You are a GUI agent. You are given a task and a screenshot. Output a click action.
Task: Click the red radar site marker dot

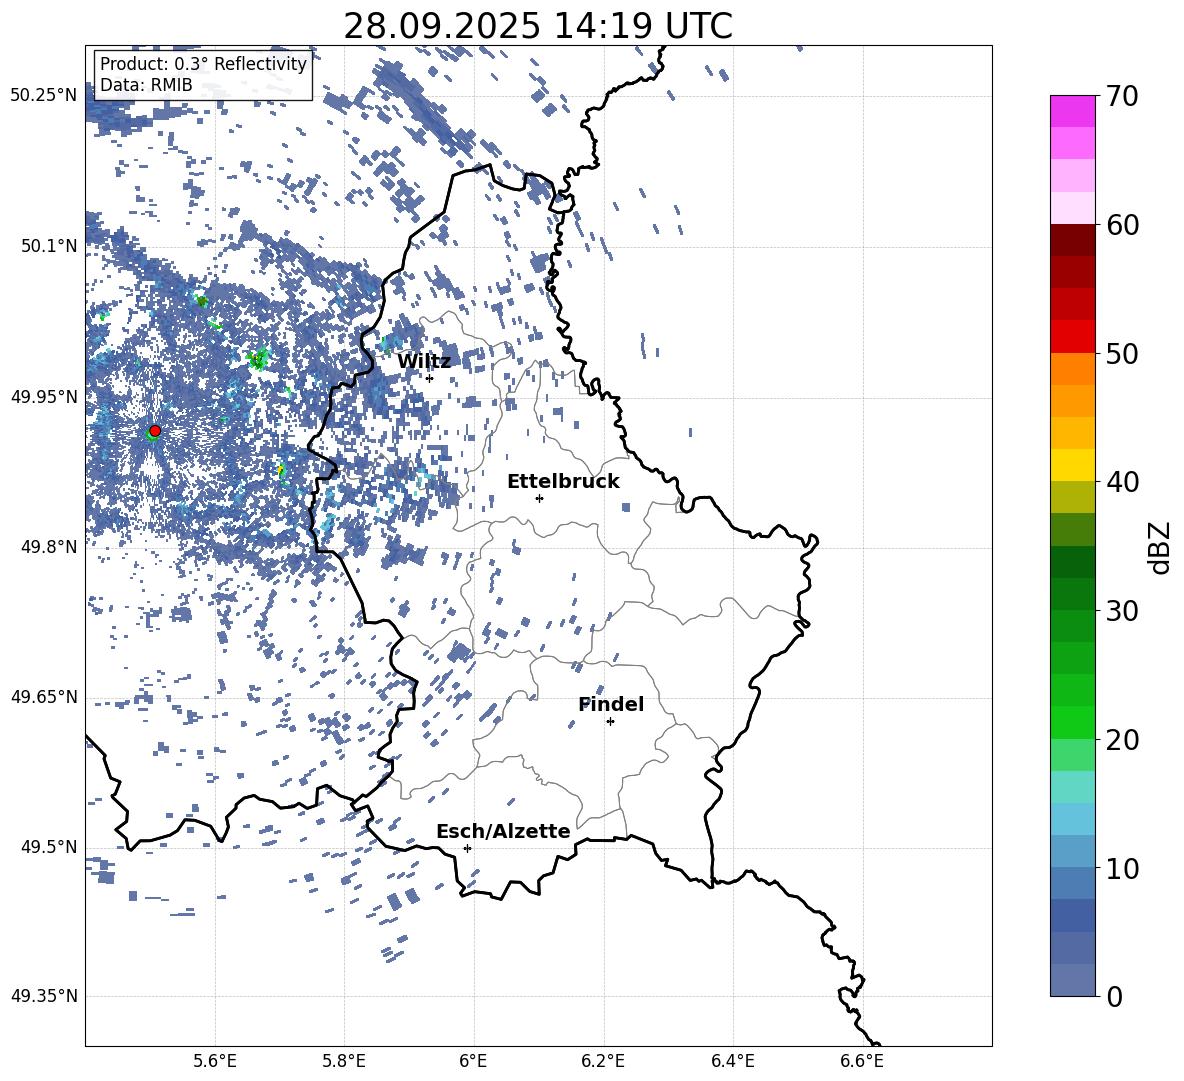coord(155,431)
